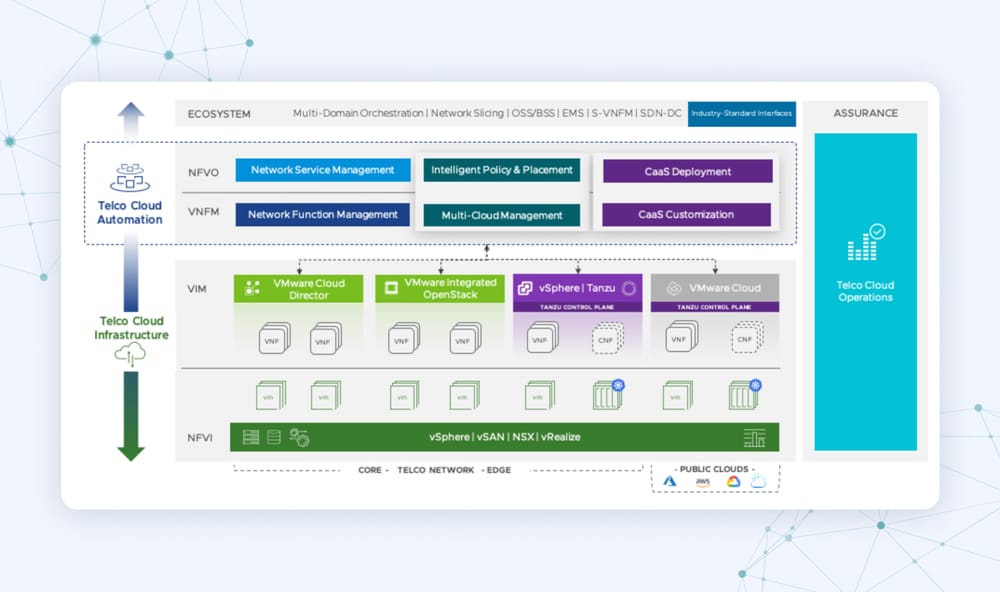The height and width of the screenshot is (592, 1000).
Task: Click the Industry-Standard Interfaces blue box
Action: tap(742, 114)
